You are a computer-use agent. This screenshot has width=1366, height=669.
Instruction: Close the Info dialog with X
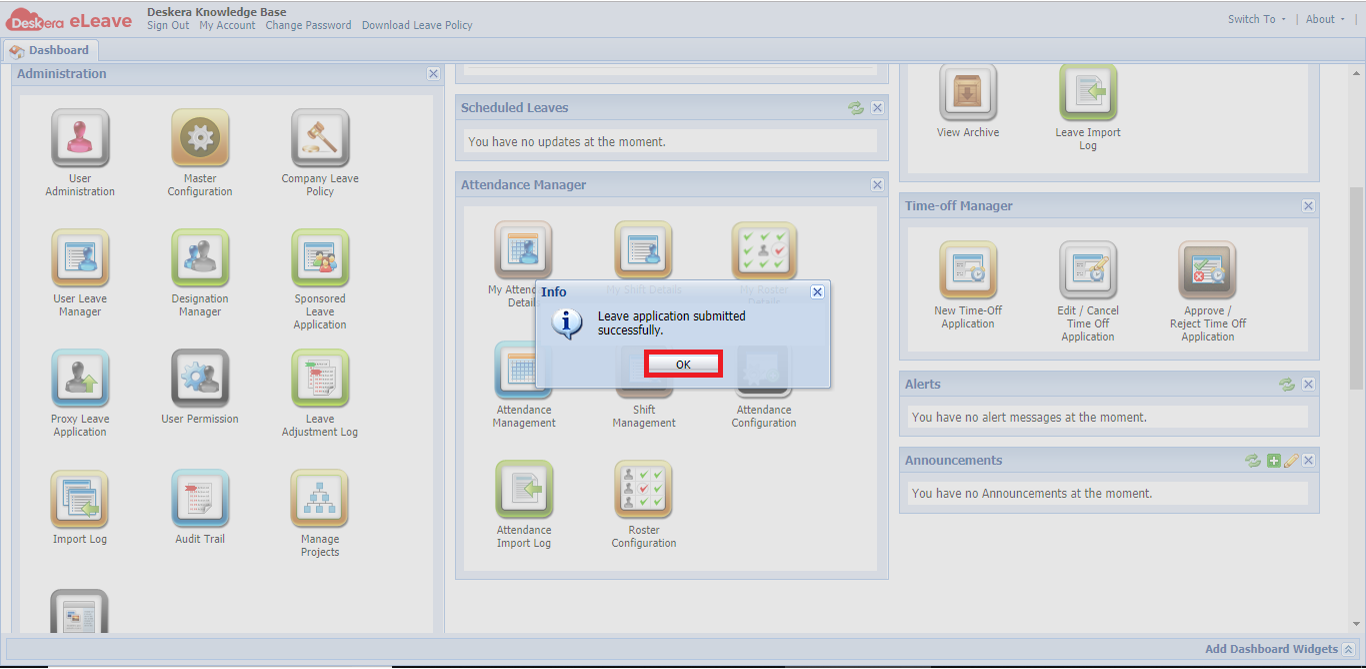click(817, 292)
